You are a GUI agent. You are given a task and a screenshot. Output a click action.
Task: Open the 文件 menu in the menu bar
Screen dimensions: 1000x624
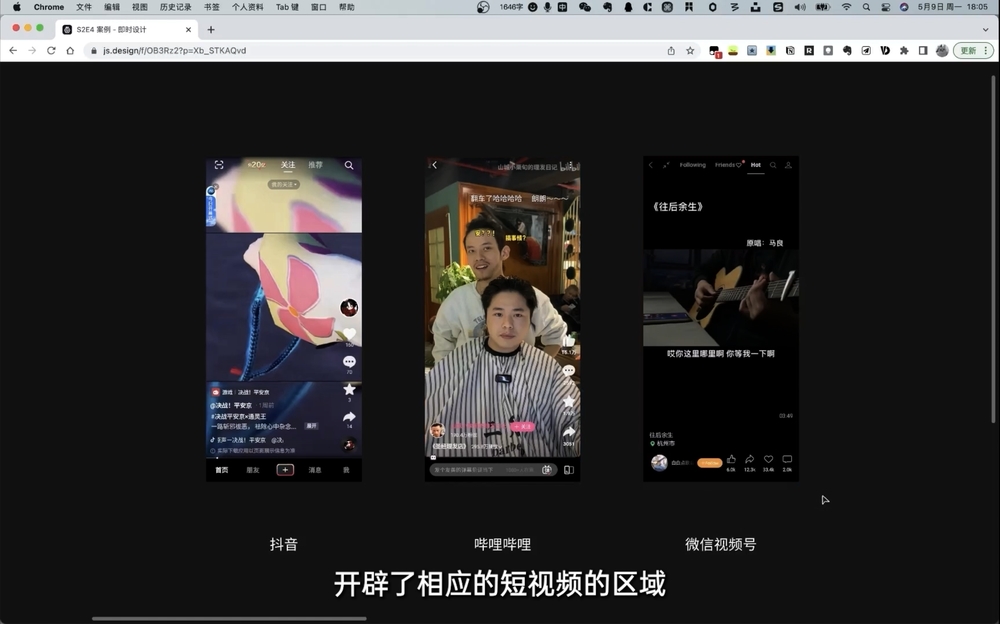coord(84,7)
